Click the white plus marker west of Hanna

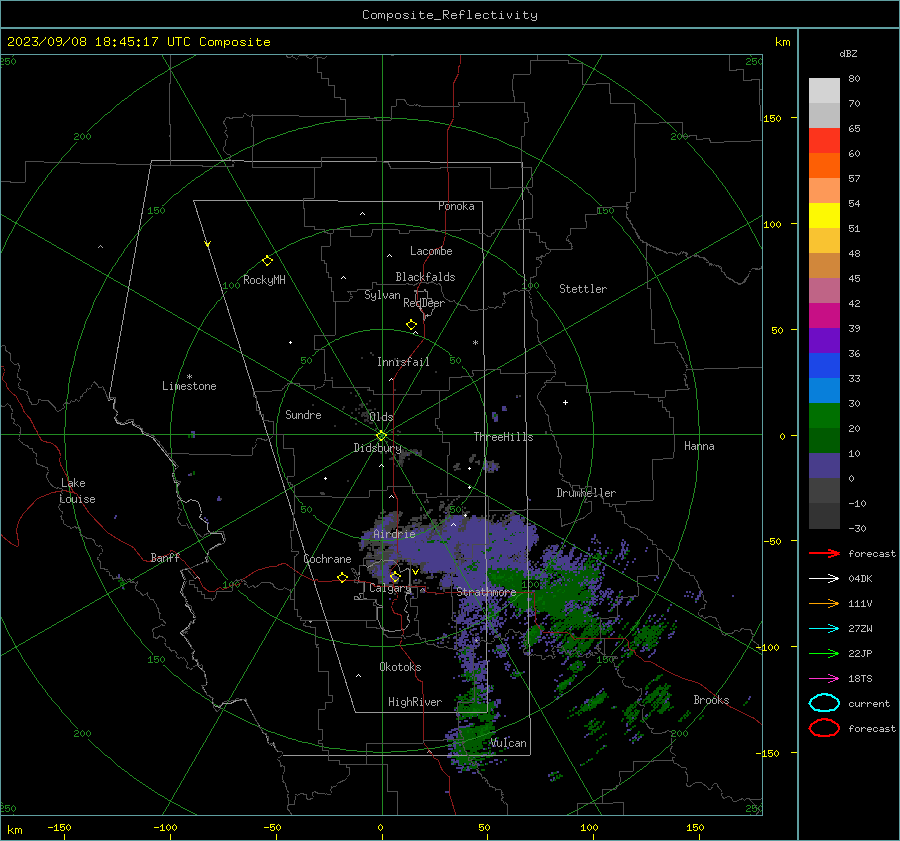tap(565, 402)
